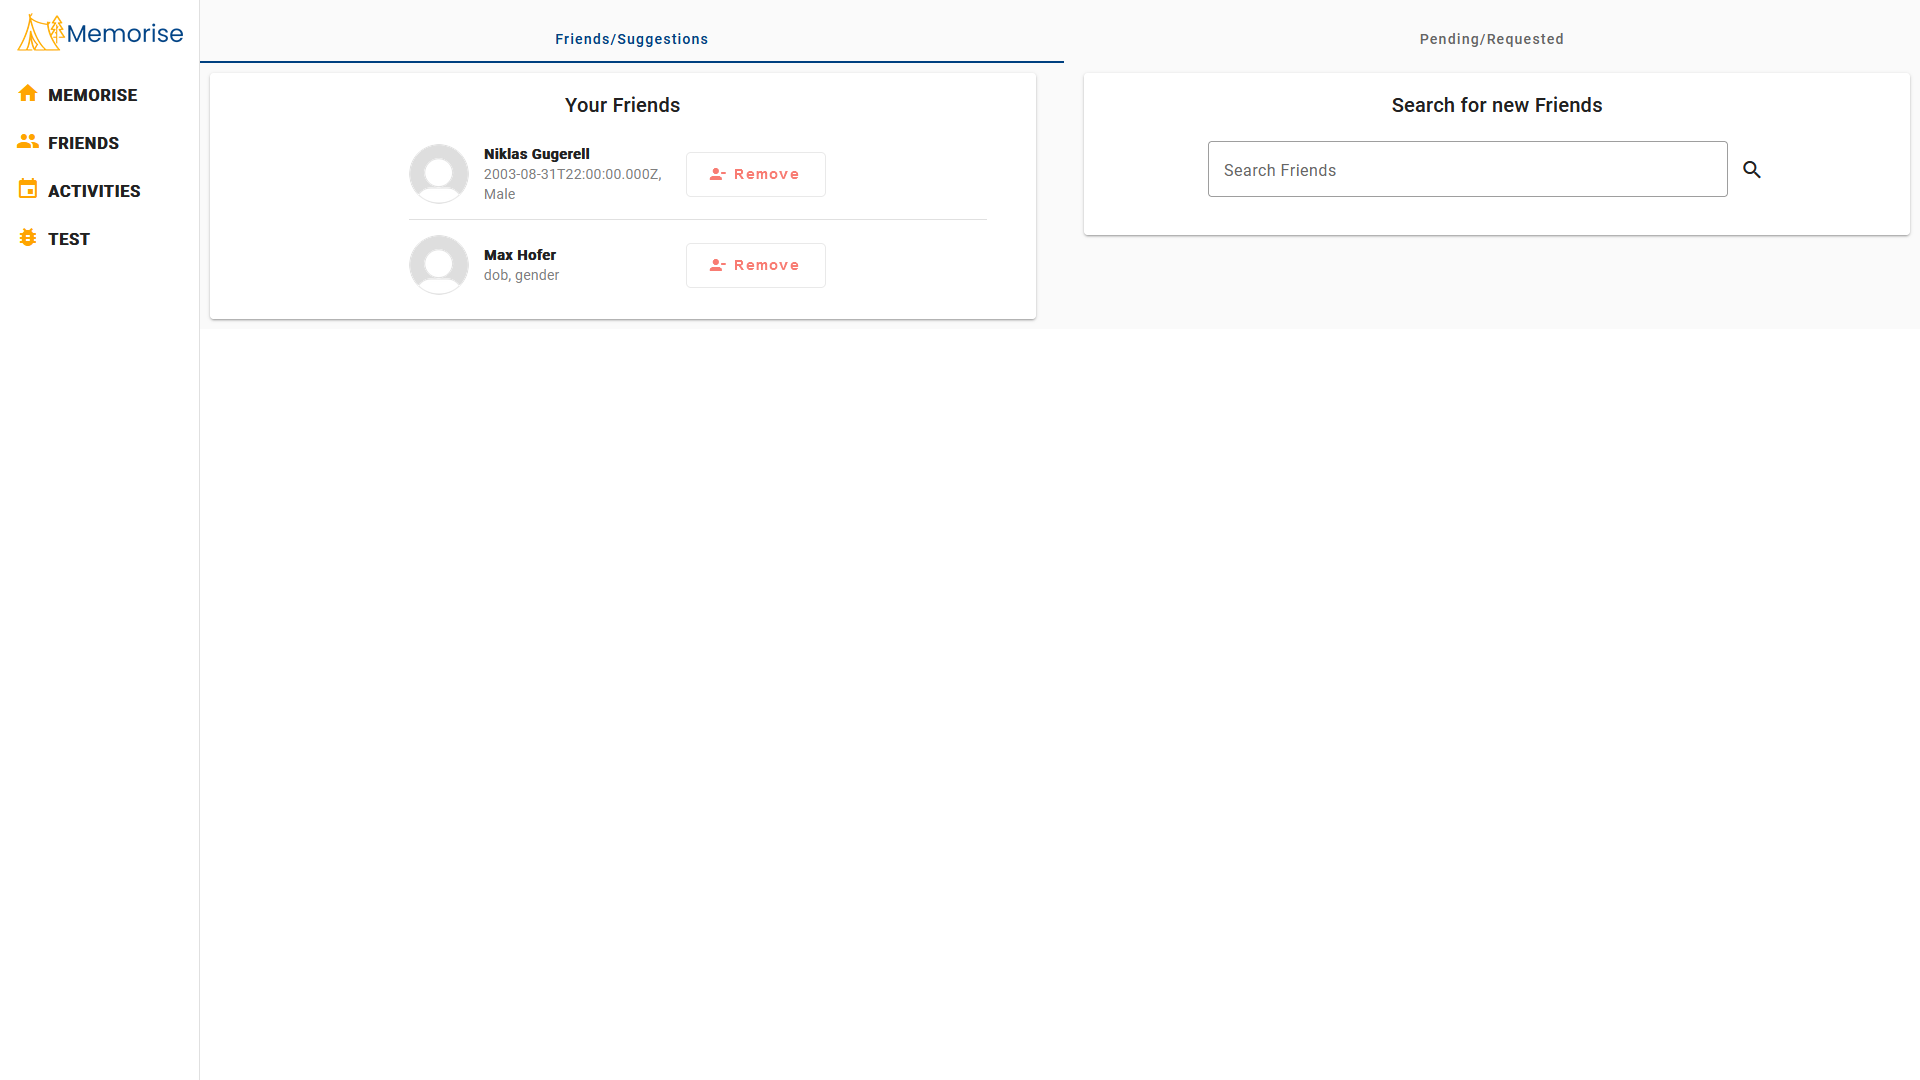Click the people icon next to FRIENDS
The width and height of the screenshot is (1920, 1080).
coord(28,142)
